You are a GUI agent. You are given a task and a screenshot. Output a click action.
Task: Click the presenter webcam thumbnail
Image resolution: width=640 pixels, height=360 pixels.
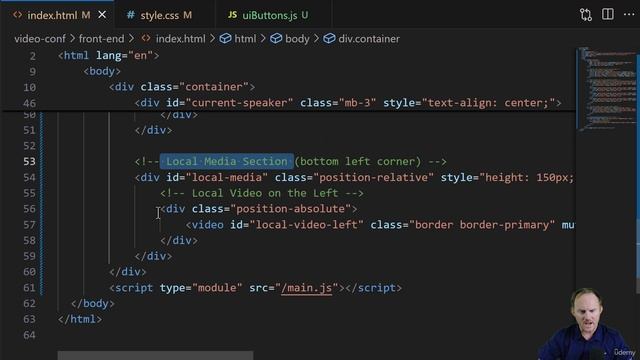coord(587,324)
